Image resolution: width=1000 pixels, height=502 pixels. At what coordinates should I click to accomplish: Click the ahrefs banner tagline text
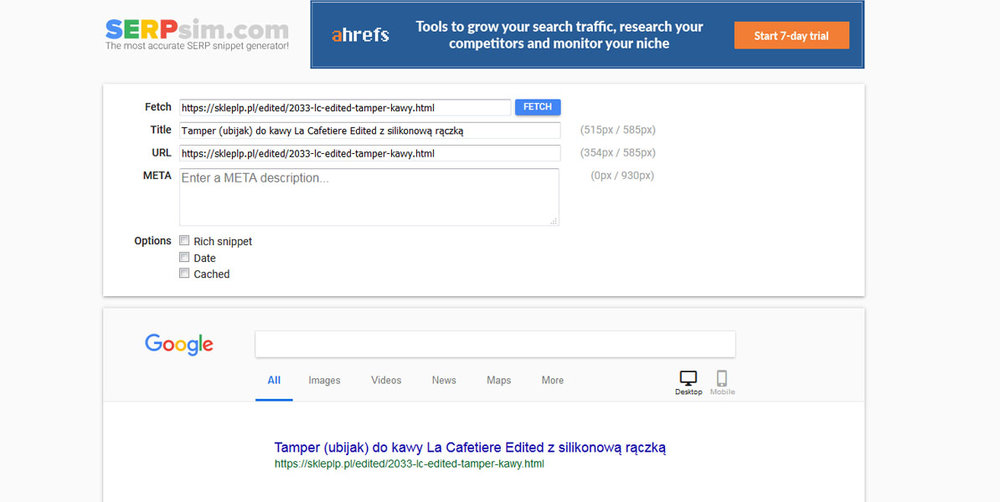(x=559, y=35)
